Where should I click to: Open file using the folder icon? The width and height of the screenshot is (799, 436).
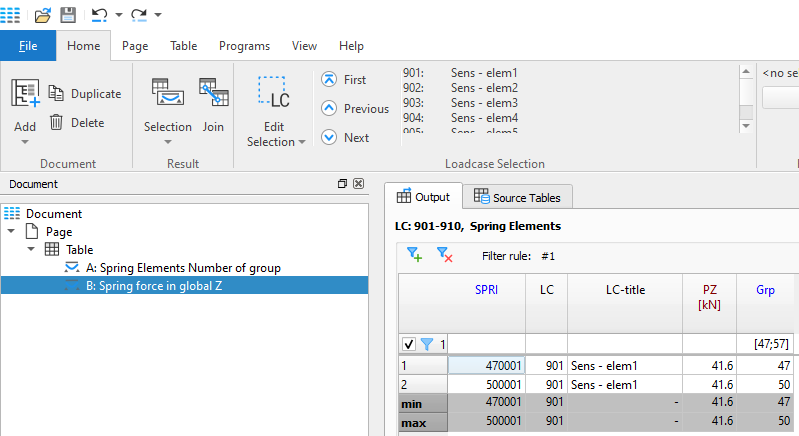click(x=43, y=15)
